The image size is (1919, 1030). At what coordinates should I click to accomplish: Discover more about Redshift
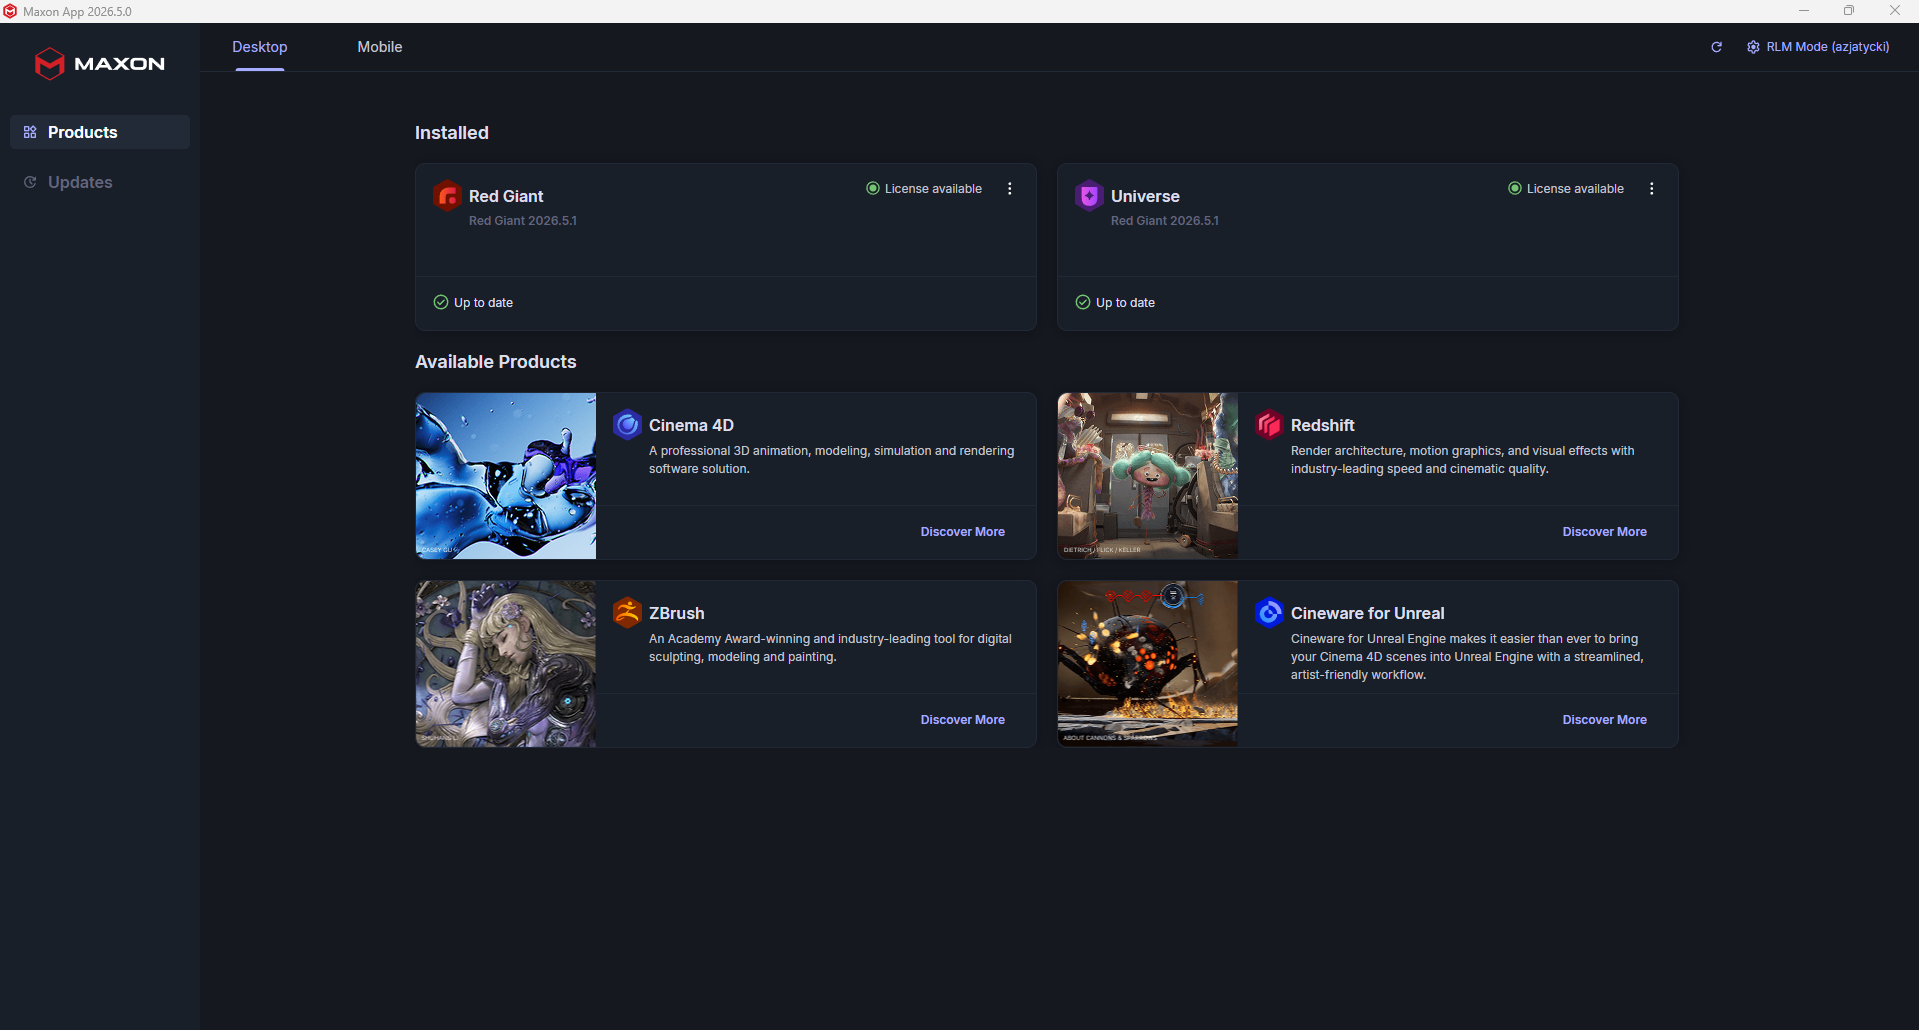[x=1605, y=532]
